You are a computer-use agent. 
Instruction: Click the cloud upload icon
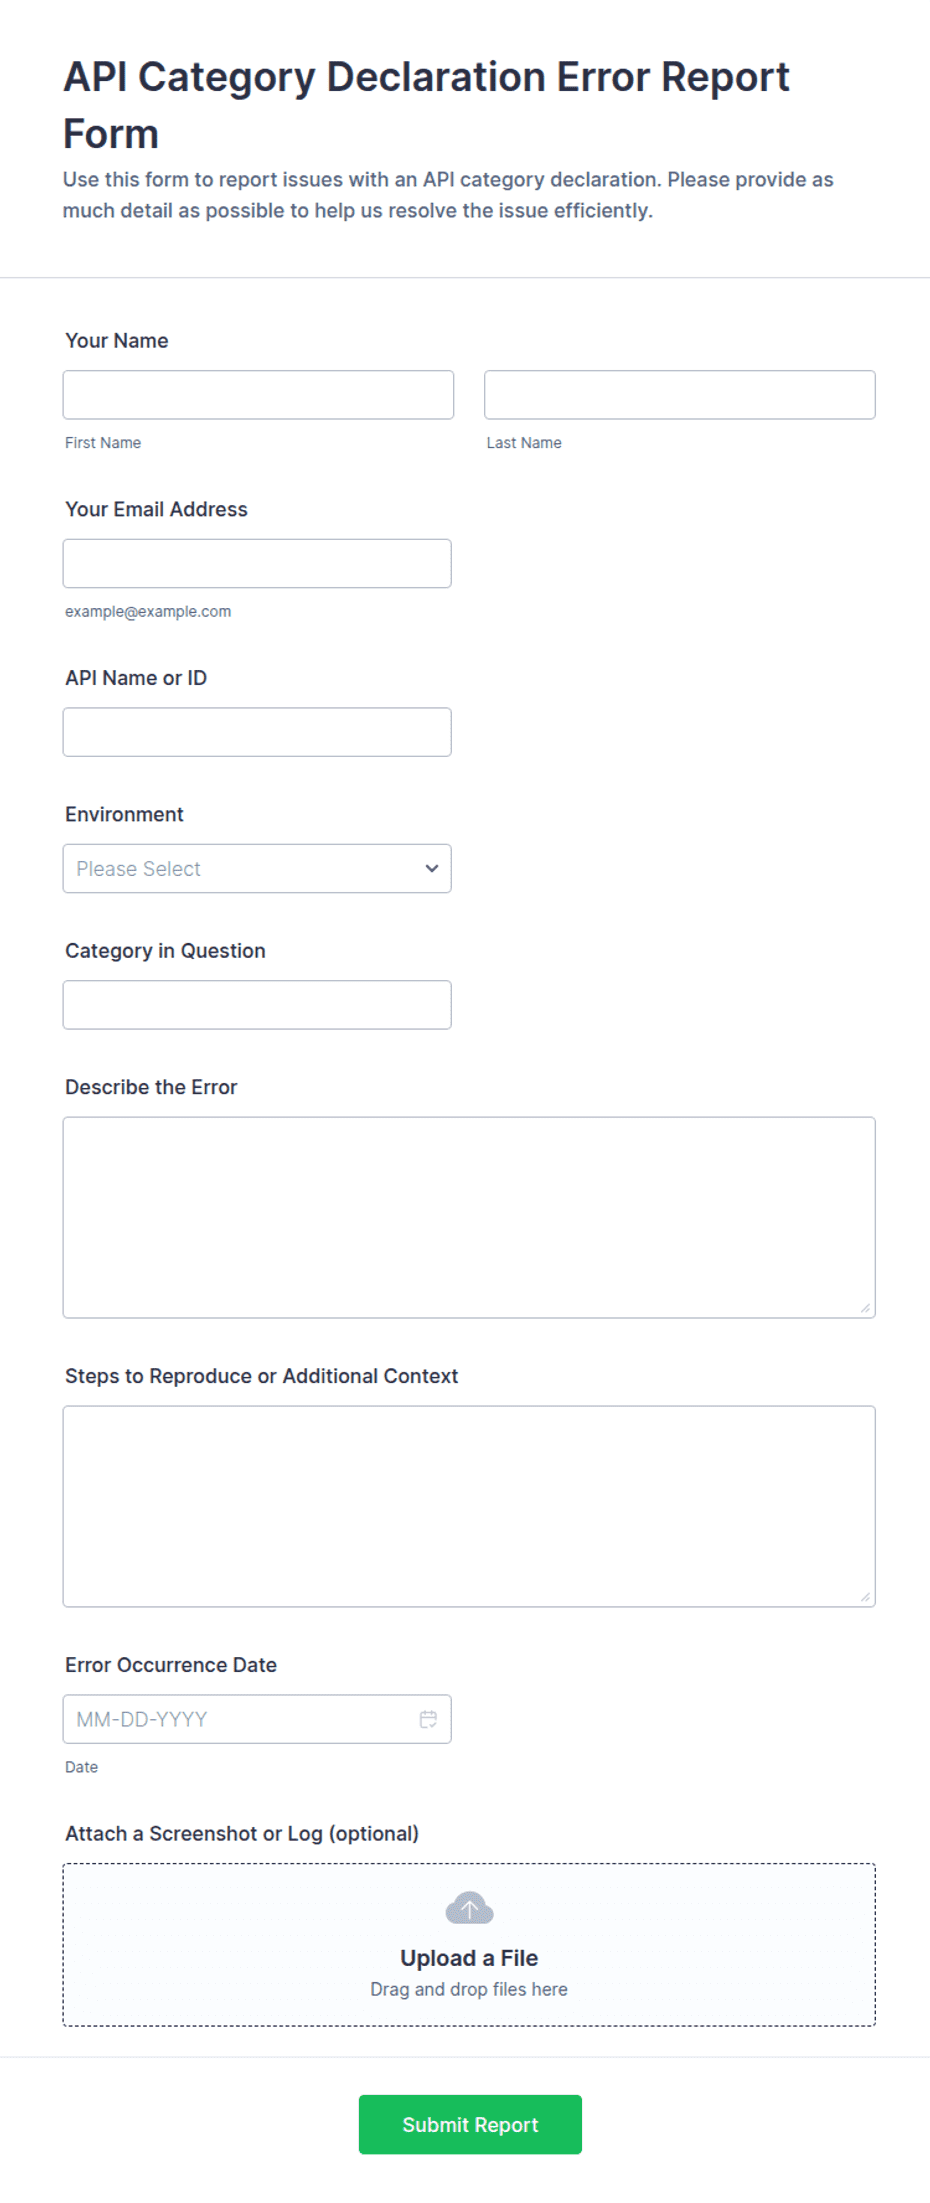click(x=469, y=1908)
